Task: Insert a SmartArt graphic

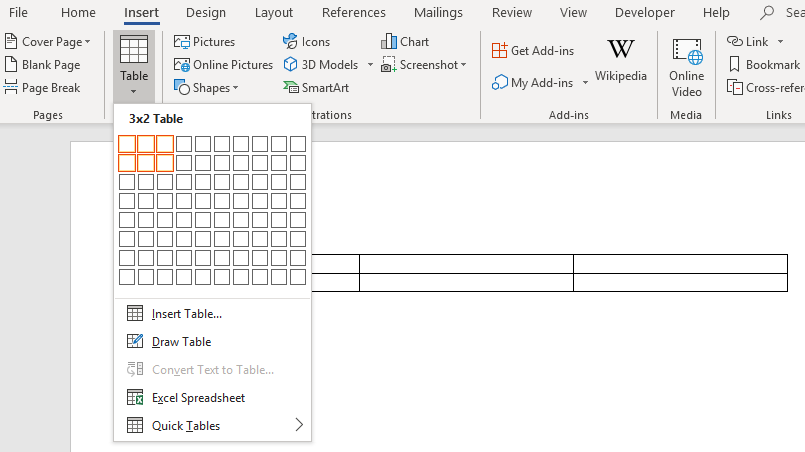Action: [x=316, y=88]
